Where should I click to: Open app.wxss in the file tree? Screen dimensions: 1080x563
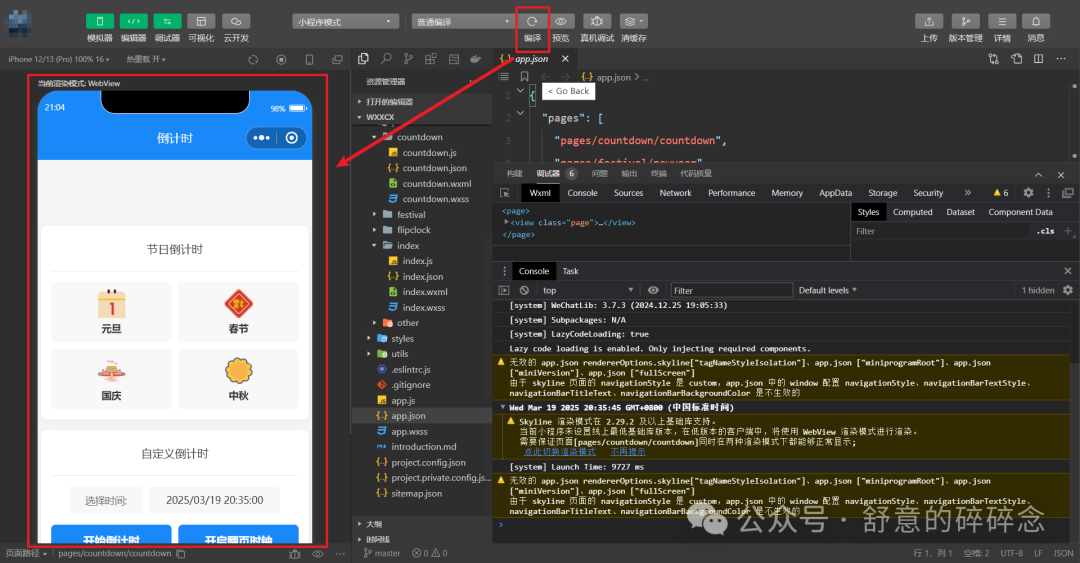pyautogui.click(x=409, y=431)
